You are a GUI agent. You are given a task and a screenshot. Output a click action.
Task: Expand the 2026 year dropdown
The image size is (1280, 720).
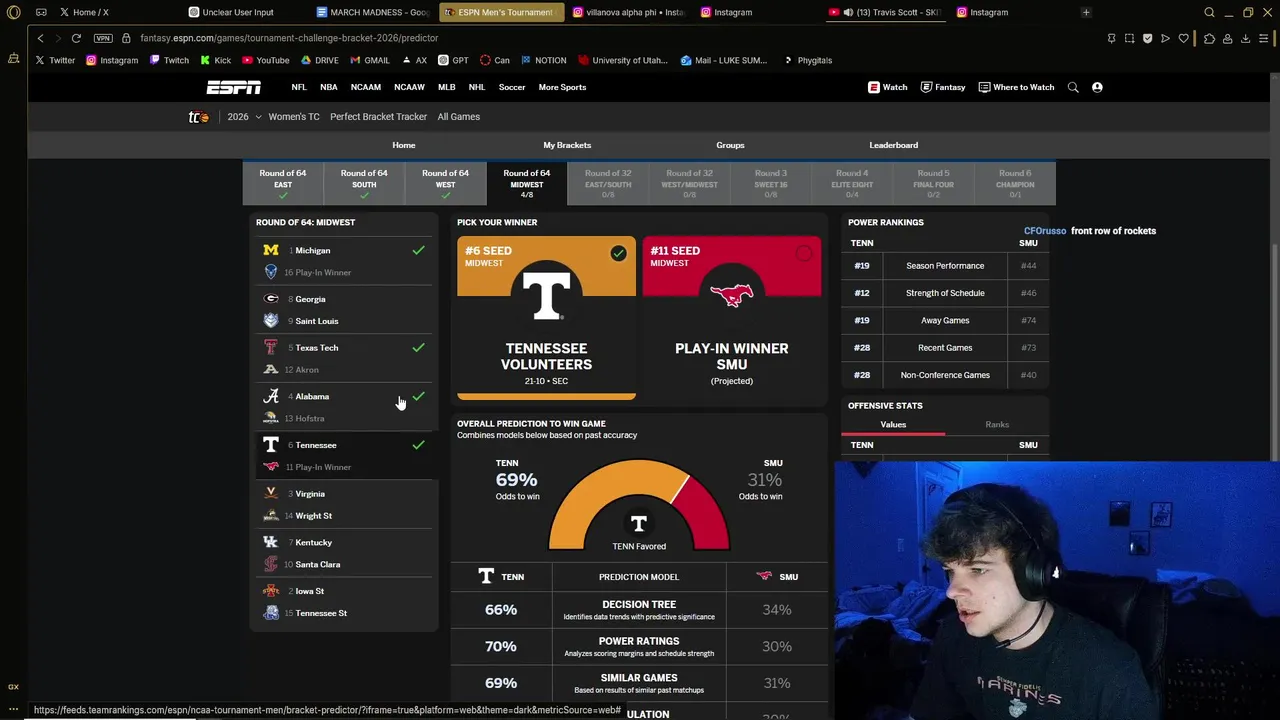(244, 117)
